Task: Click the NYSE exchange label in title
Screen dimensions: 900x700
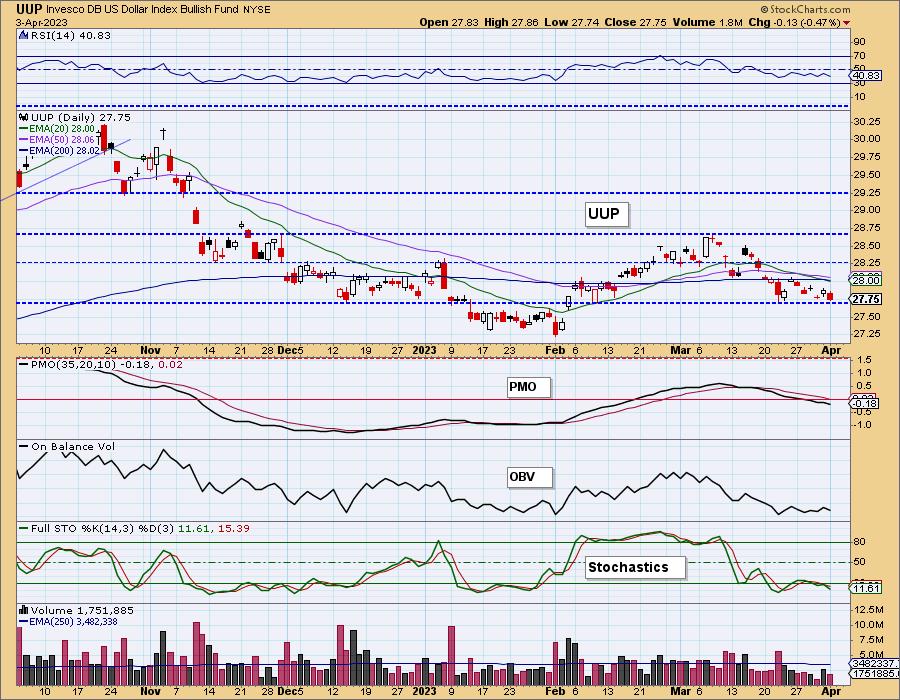Action: pyautogui.click(x=257, y=10)
